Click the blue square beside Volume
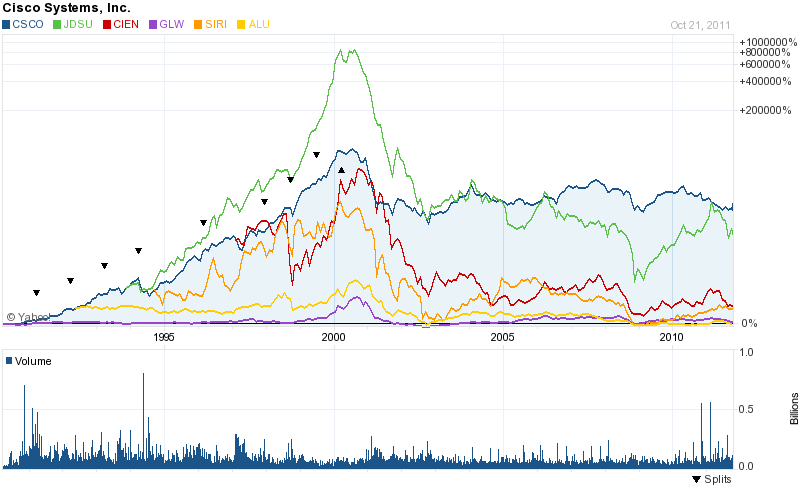The height and width of the screenshot is (488, 800). [9, 361]
